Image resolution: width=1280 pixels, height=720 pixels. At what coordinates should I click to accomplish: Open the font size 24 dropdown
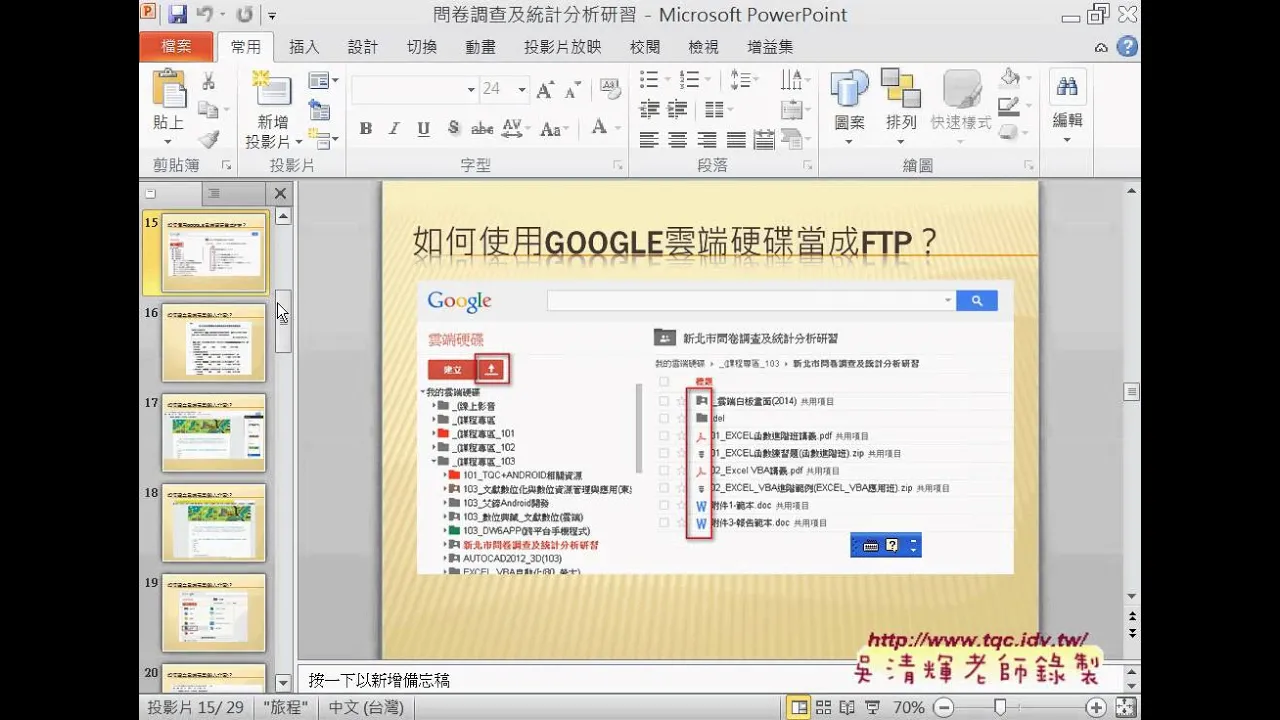click(x=522, y=89)
